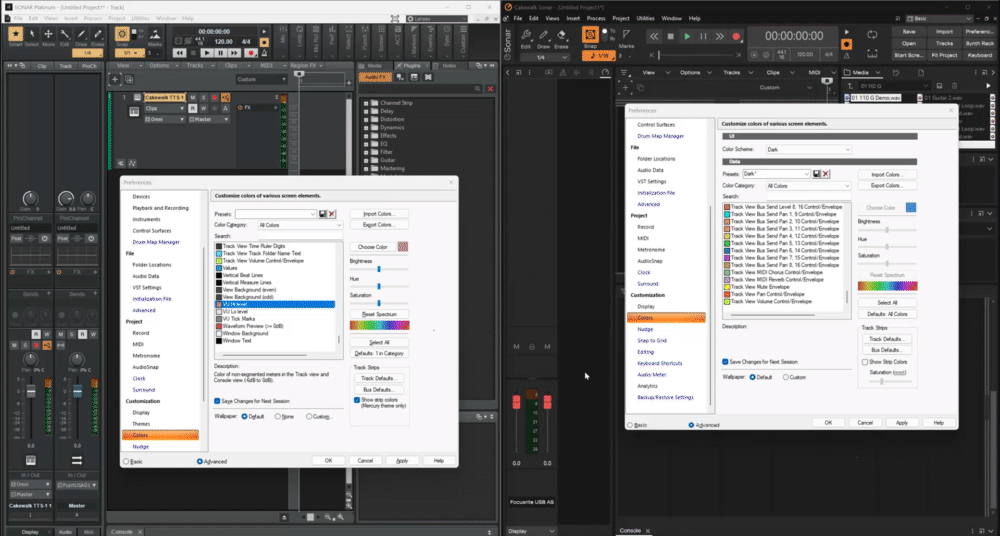Toggle the loop icon in Cakewalk Sonar
Screen dimensions: 1000x536
point(872,34)
